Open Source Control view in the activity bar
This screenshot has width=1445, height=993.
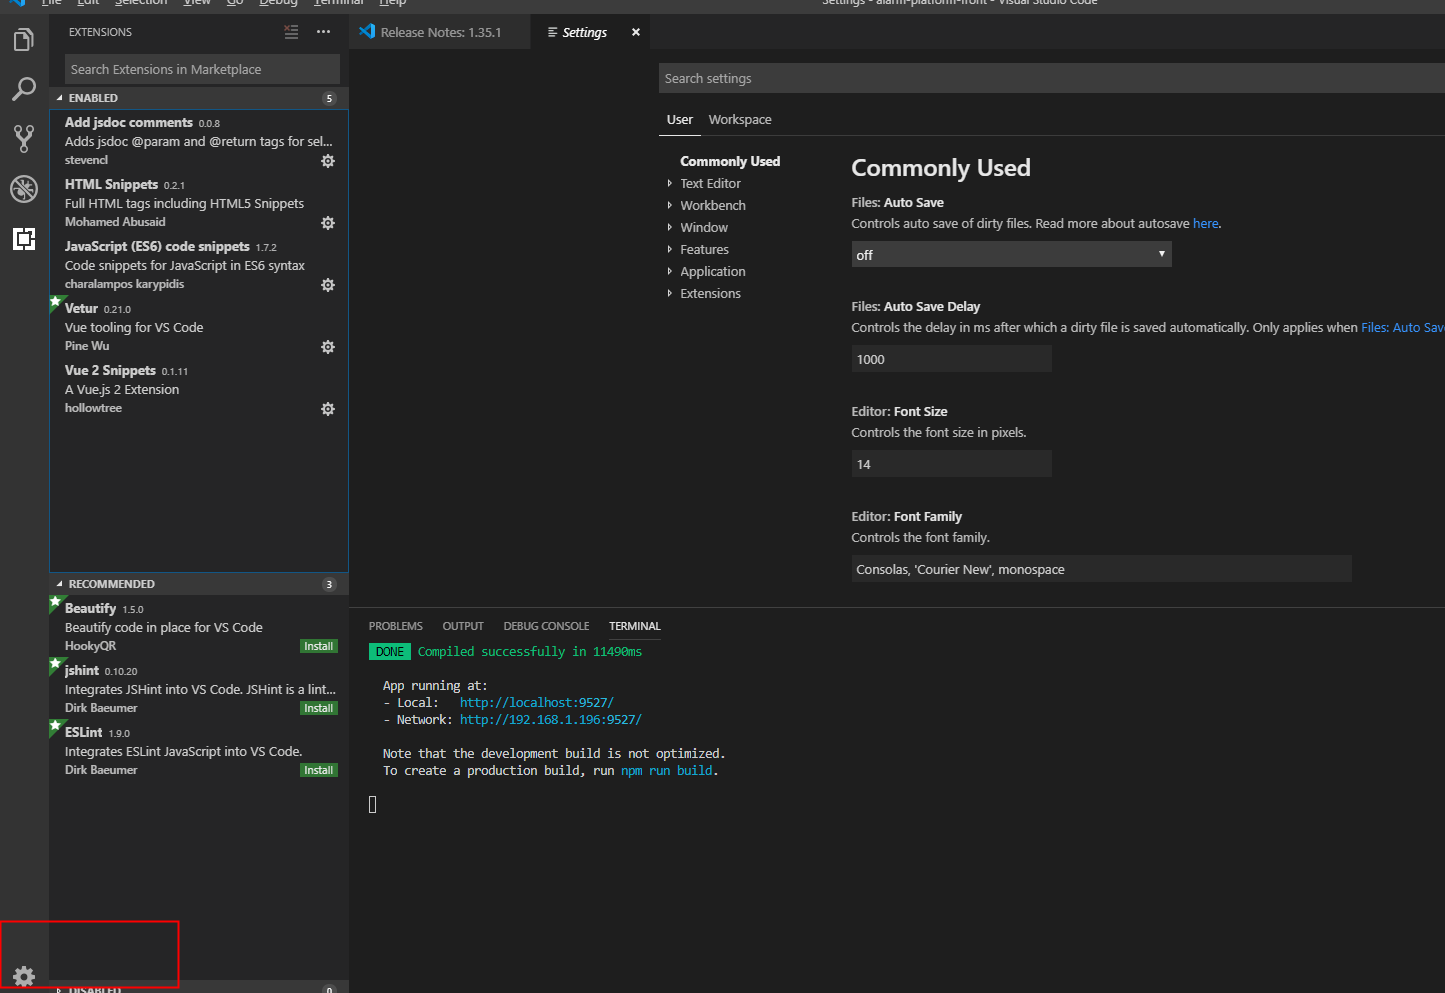24,139
